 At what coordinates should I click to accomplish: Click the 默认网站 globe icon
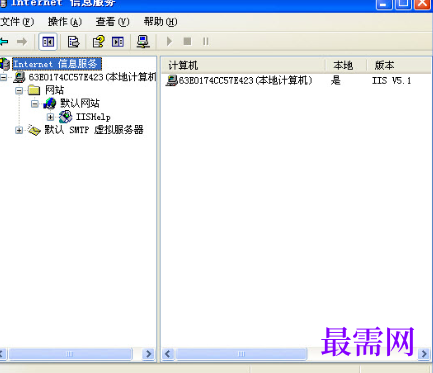pyautogui.click(x=50, y=103)
